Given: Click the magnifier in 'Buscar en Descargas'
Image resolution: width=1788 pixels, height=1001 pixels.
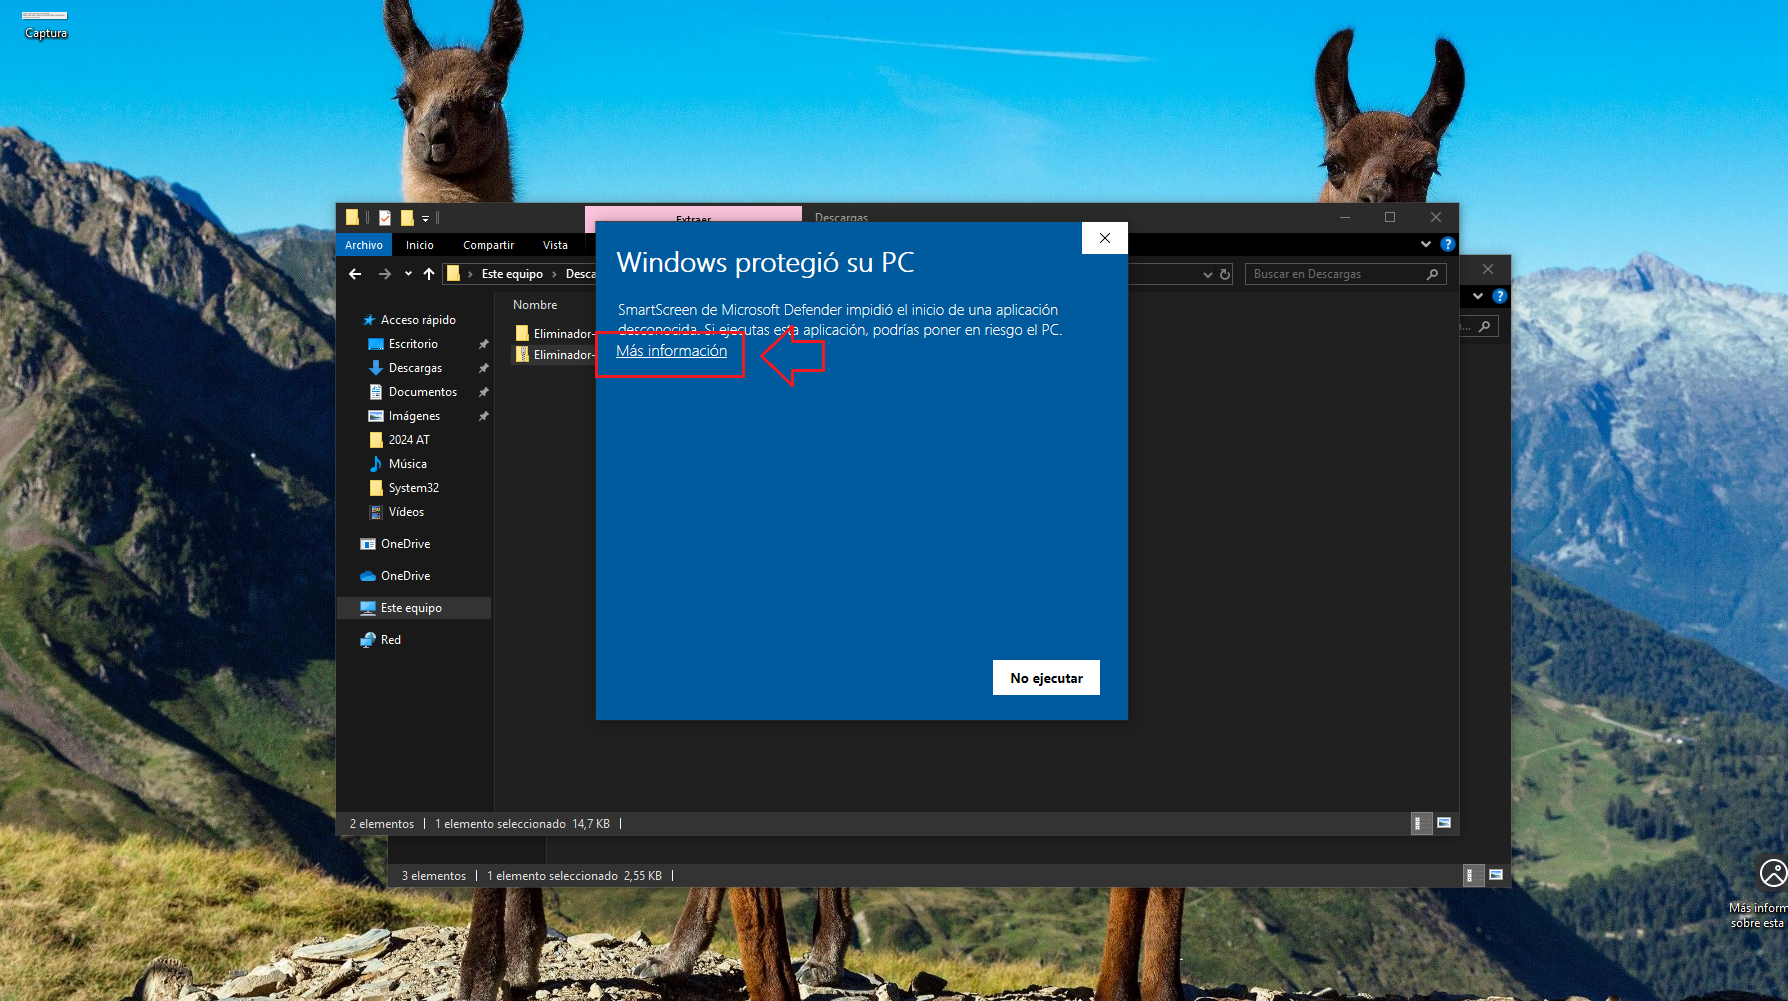Looking at the screenshot, I should (1432, 274).
